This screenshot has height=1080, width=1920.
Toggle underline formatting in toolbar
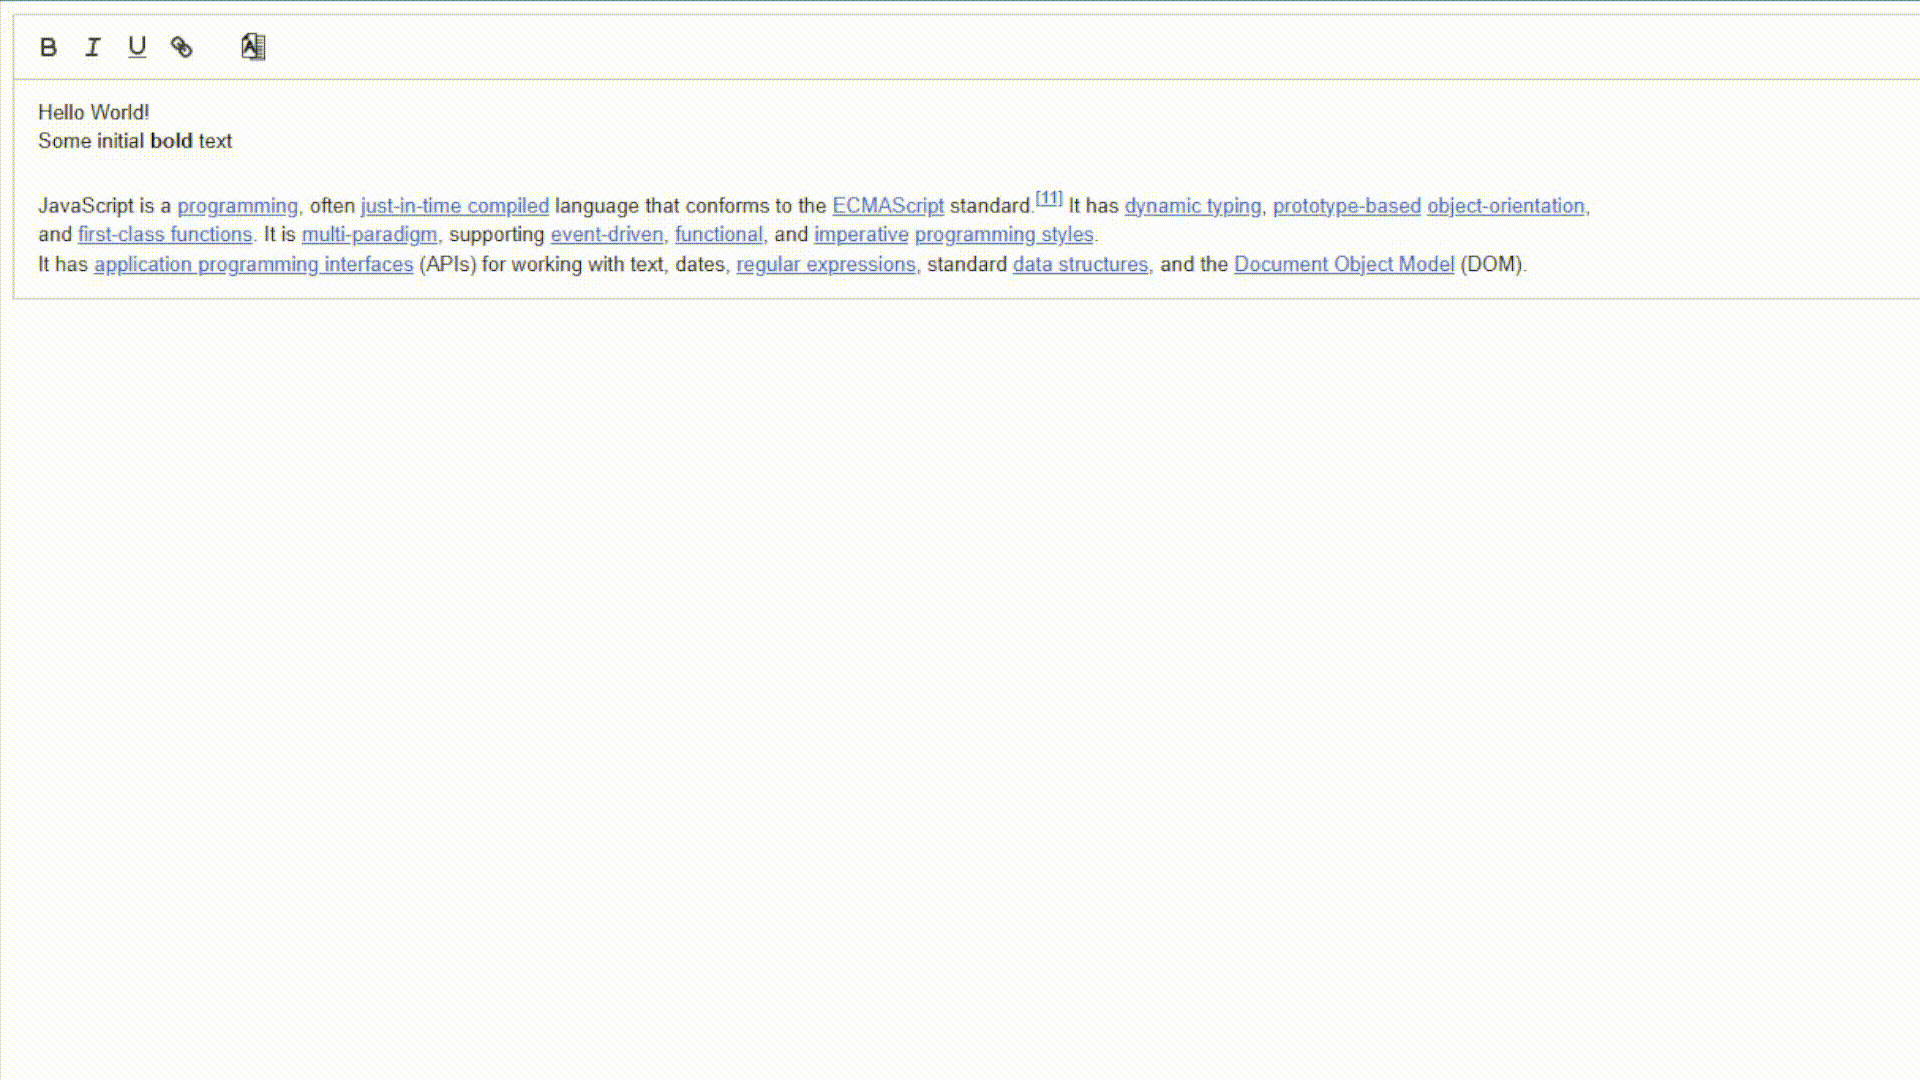coord(137,47)
